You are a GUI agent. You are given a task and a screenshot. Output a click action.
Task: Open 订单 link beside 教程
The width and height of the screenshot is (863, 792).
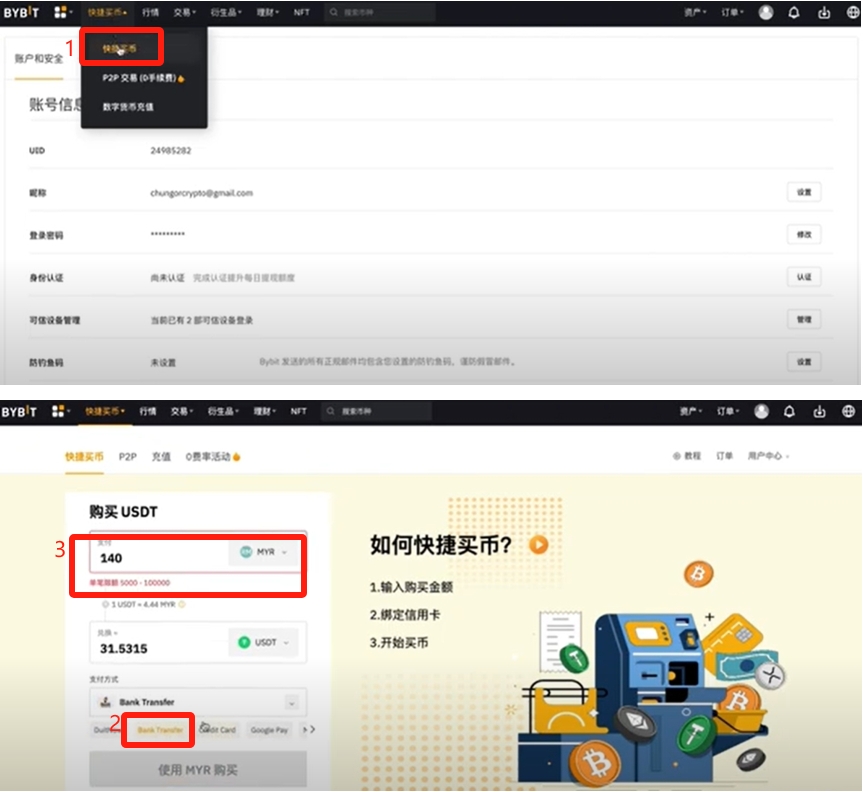coord(724,456)
